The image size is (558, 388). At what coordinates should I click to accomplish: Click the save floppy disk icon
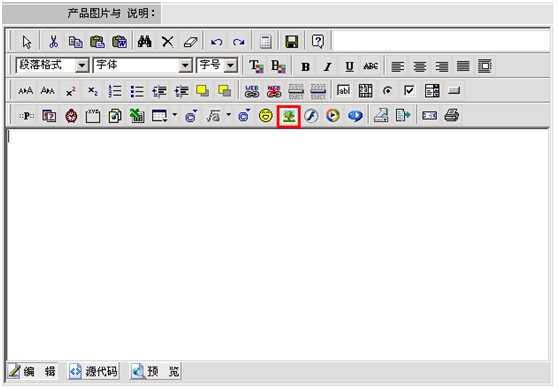[x=292, y=42]
